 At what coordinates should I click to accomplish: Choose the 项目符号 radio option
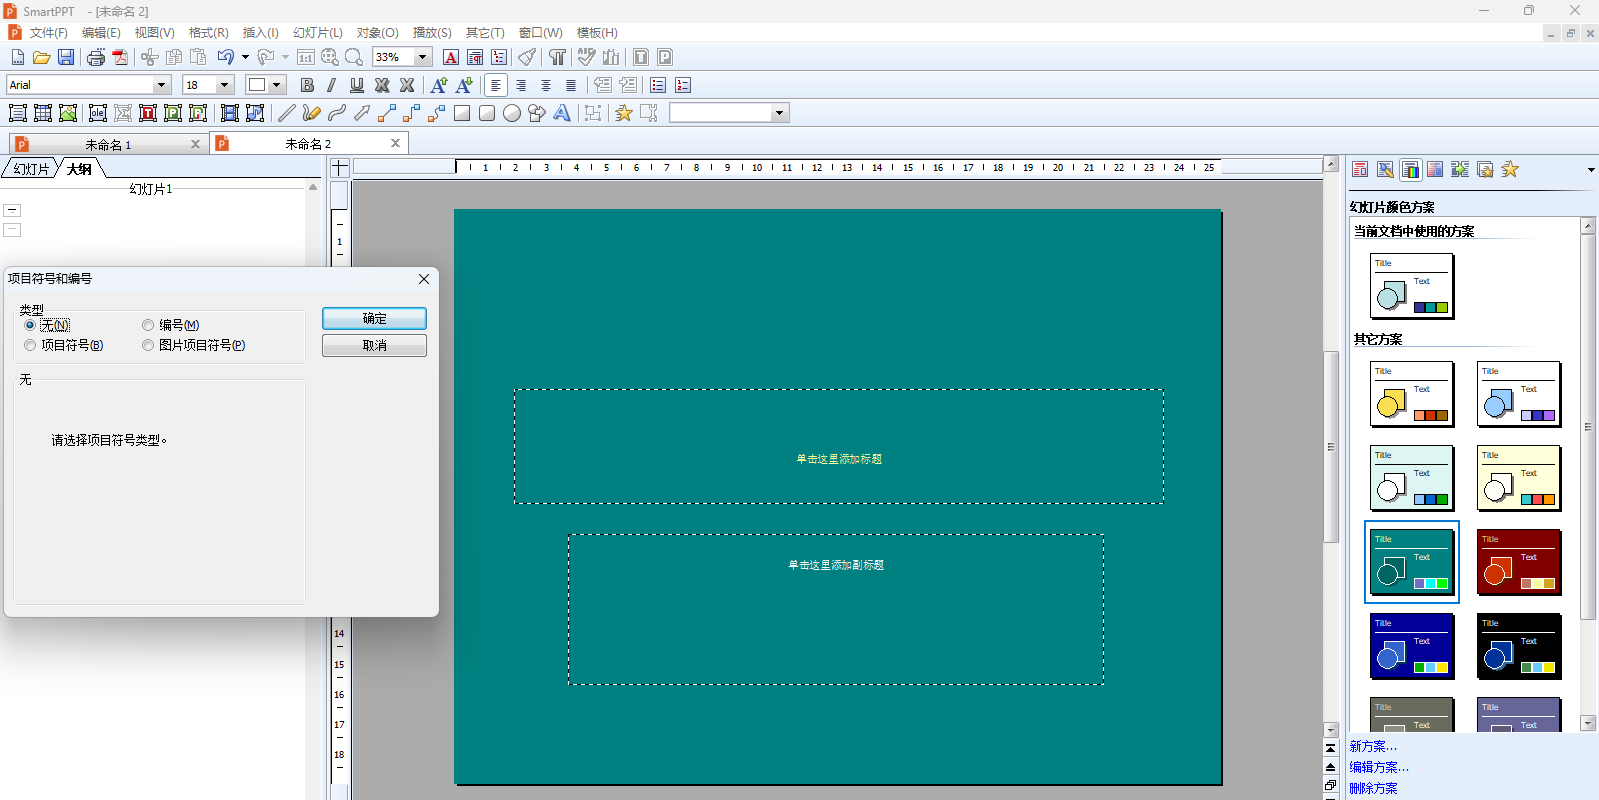click(x=30, y=345)
